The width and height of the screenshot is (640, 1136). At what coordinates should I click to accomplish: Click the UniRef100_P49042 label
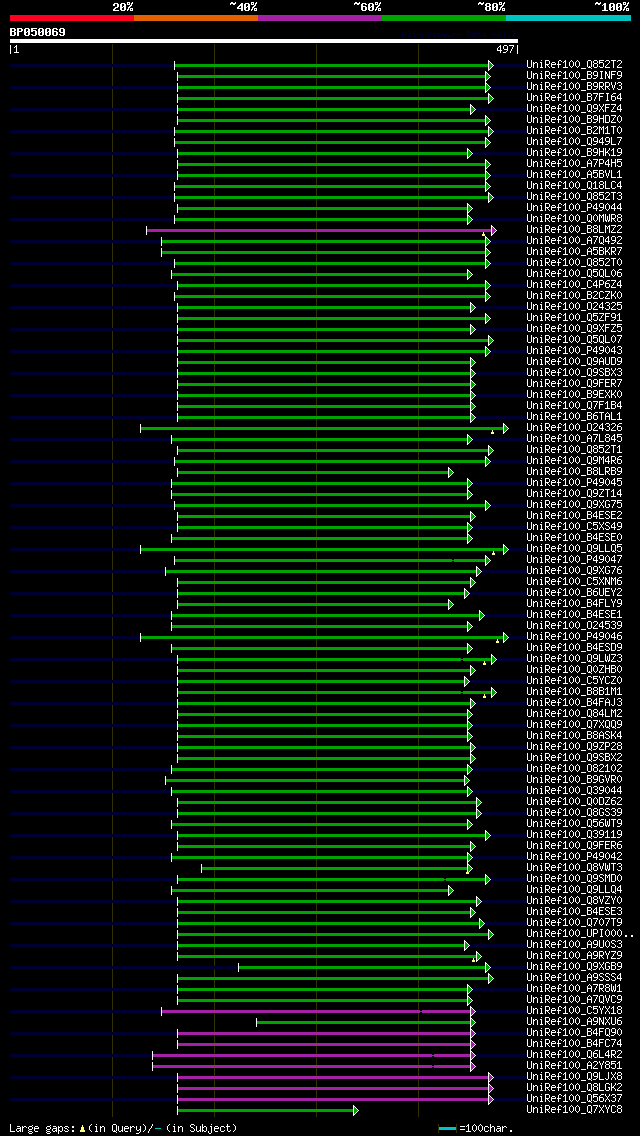[x=574, y=857]
